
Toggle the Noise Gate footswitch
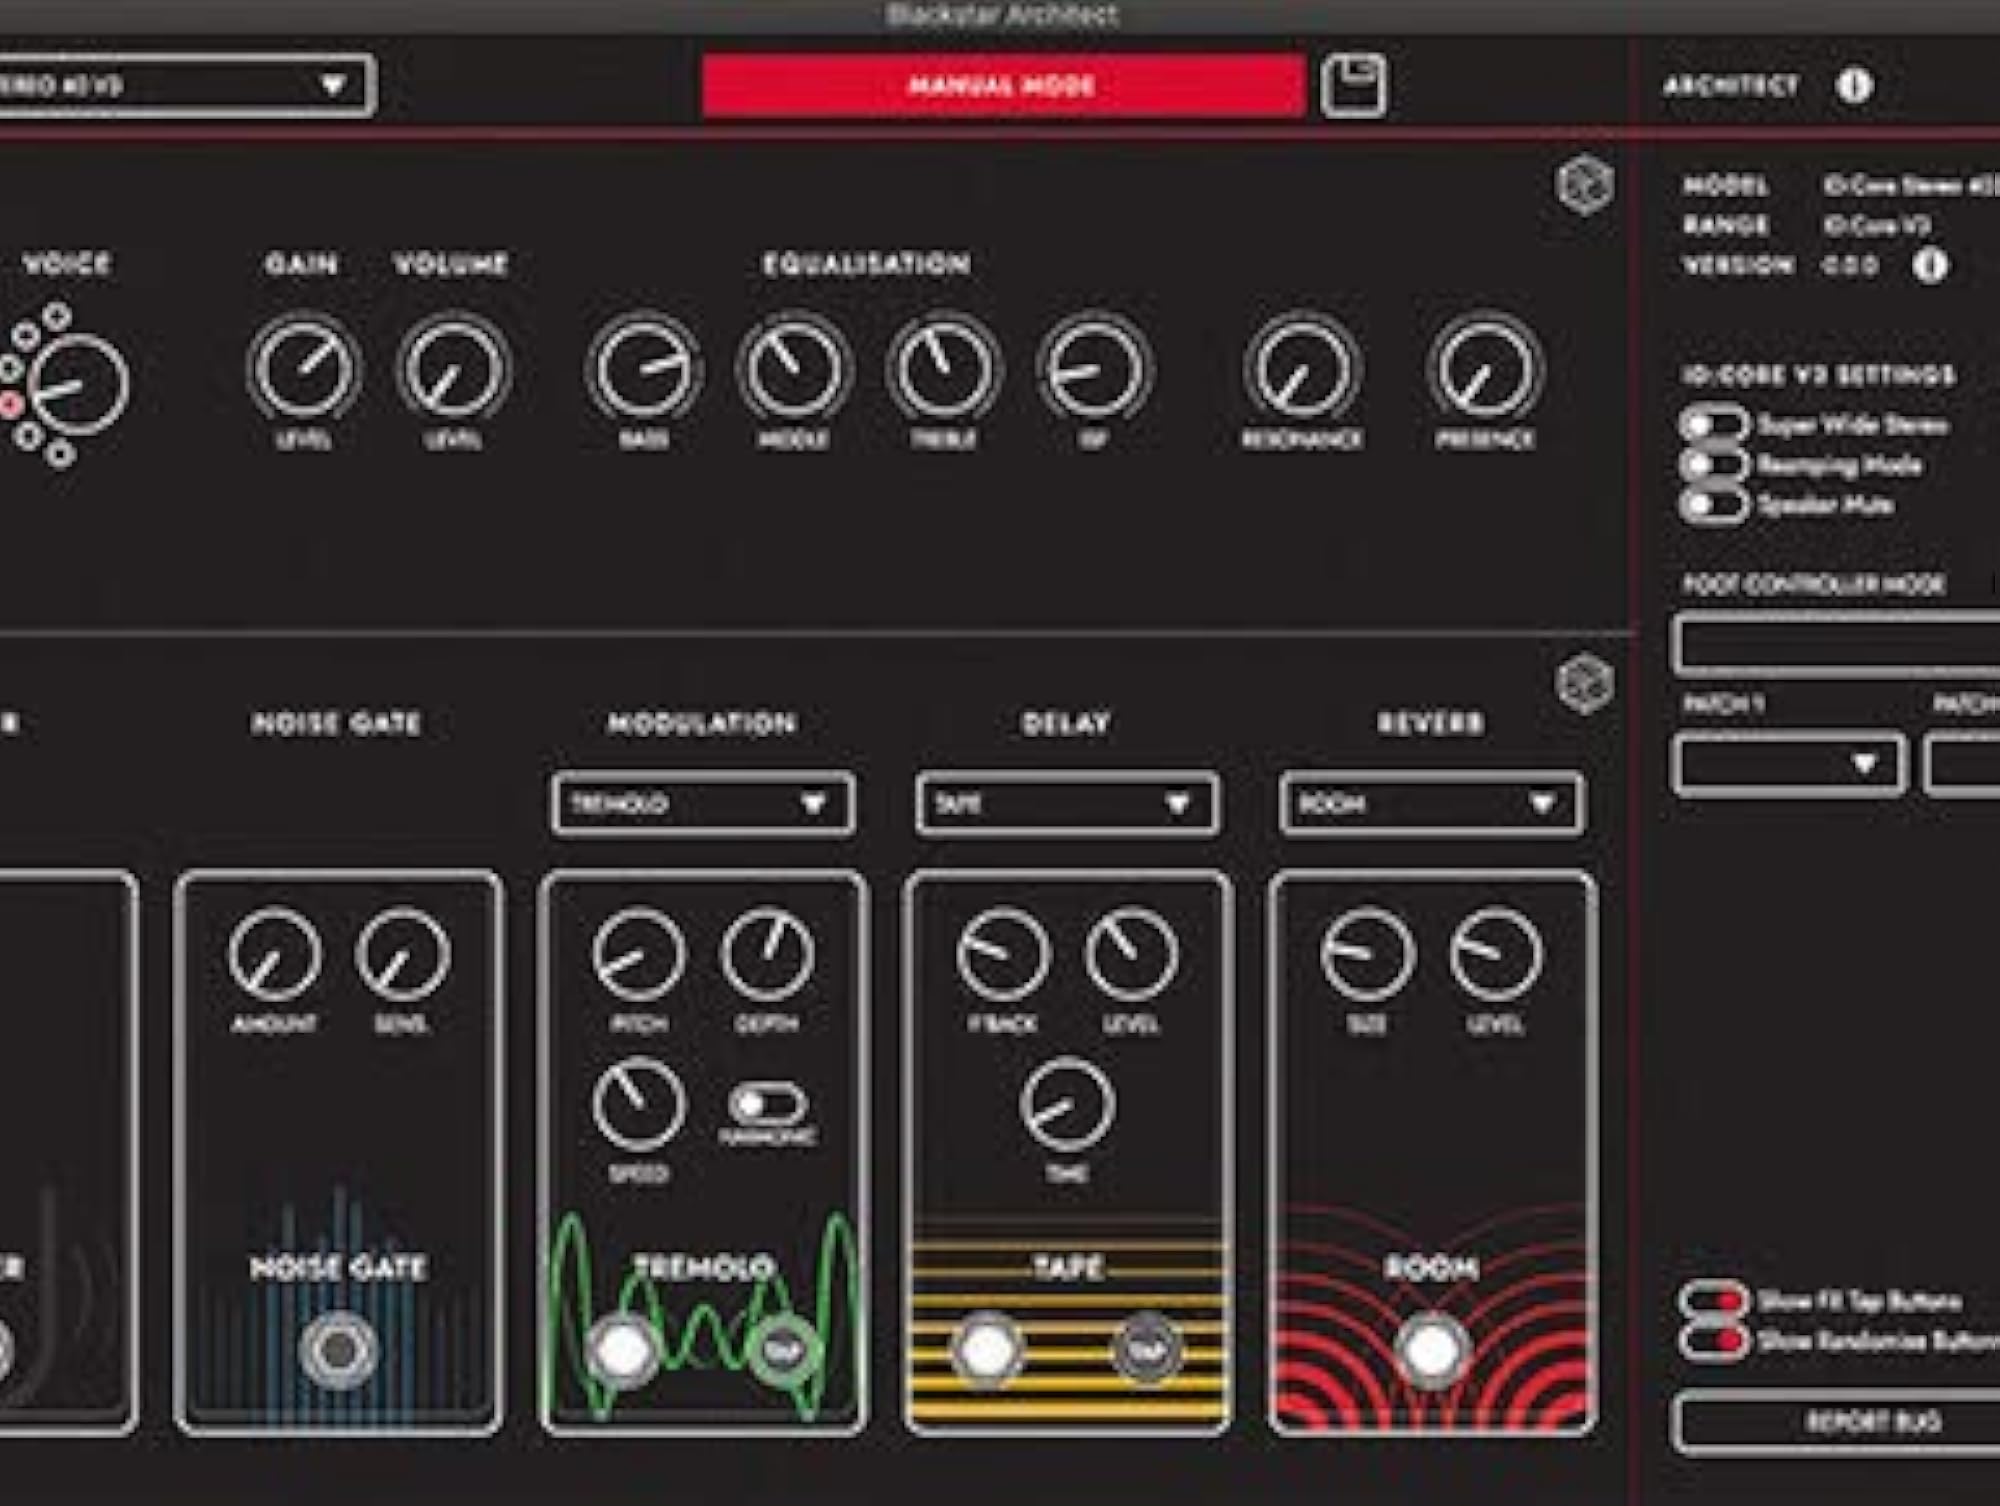coord(339,1350)
